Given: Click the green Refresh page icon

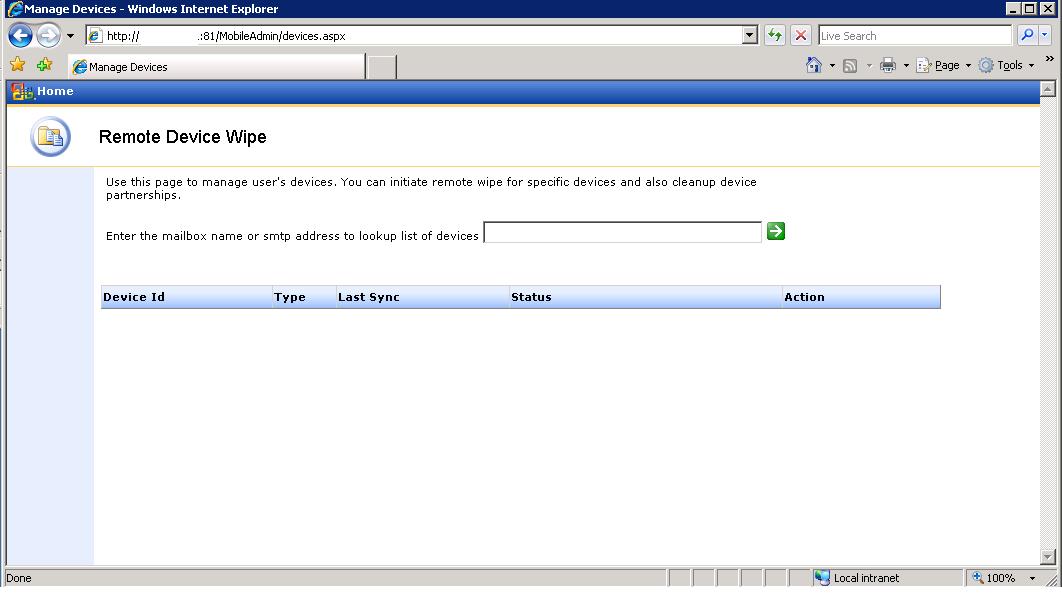Looking at the screenshot, I should pos(775,35).
